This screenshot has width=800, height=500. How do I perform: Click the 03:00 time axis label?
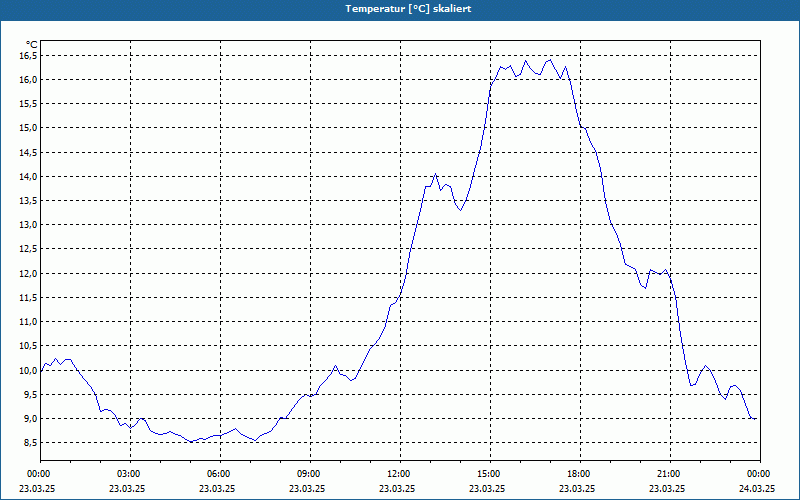point(130,474)
